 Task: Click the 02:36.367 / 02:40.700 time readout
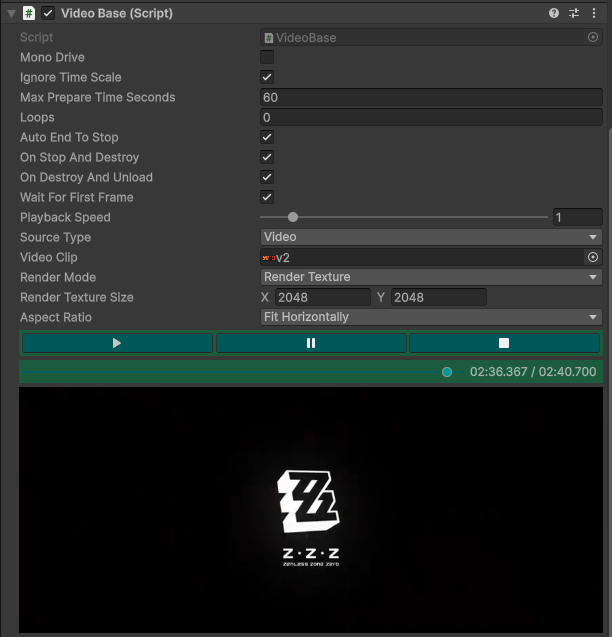(x=533, y=372)
